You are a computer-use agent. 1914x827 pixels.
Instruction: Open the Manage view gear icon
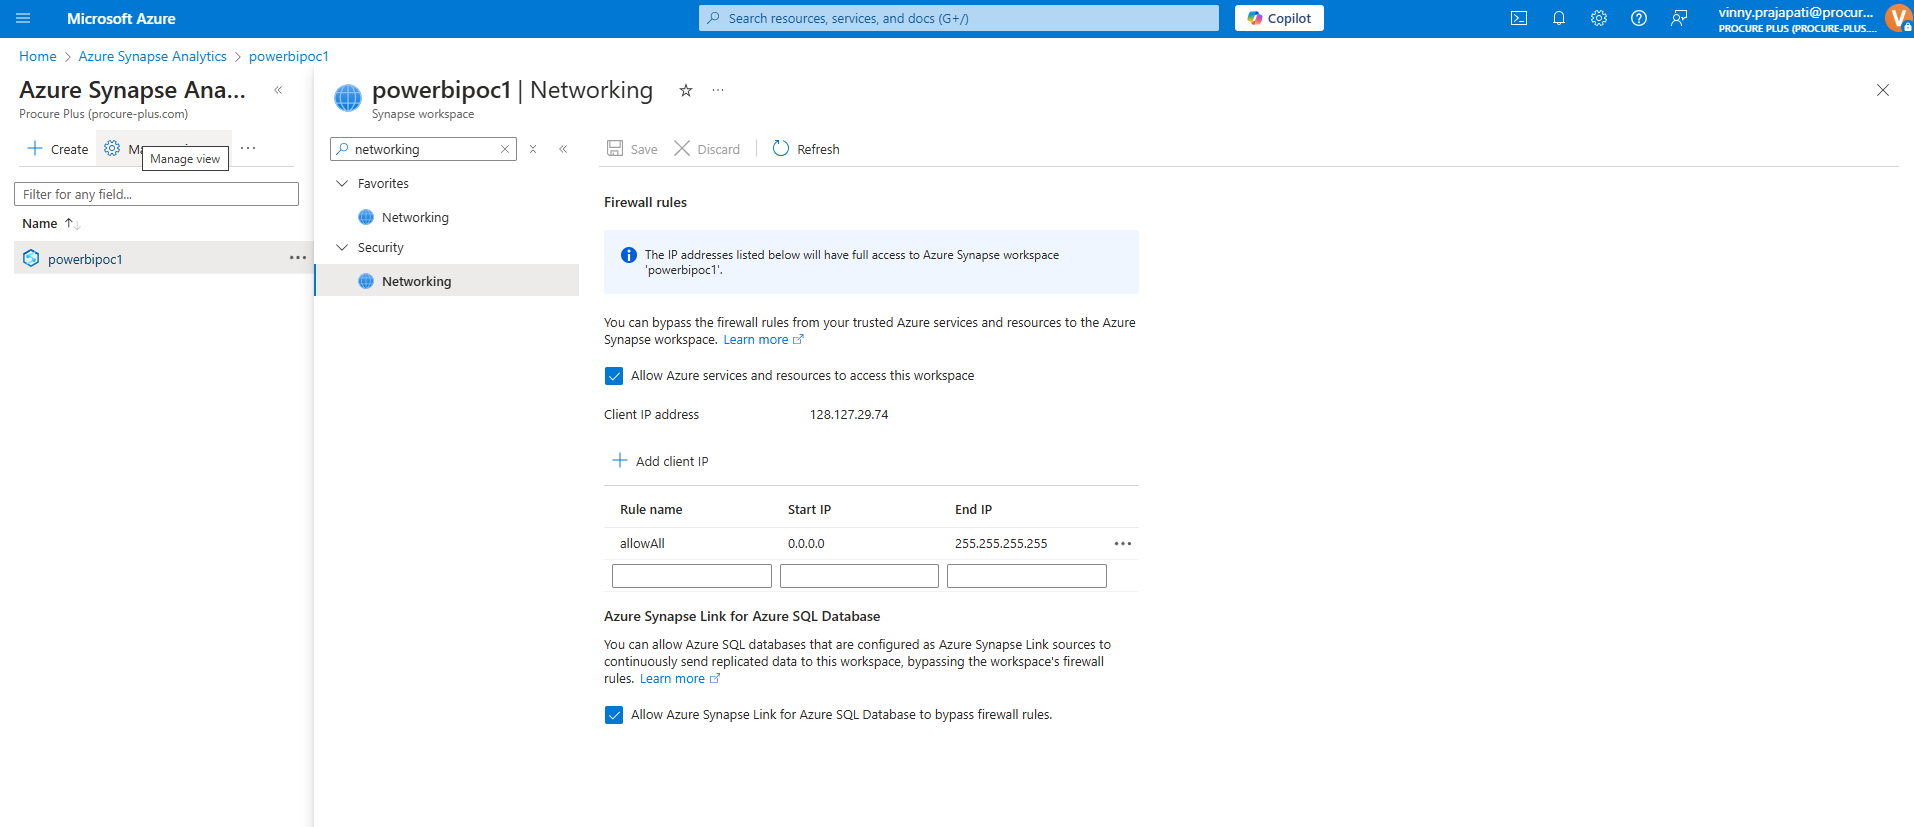tap(112, 148)
